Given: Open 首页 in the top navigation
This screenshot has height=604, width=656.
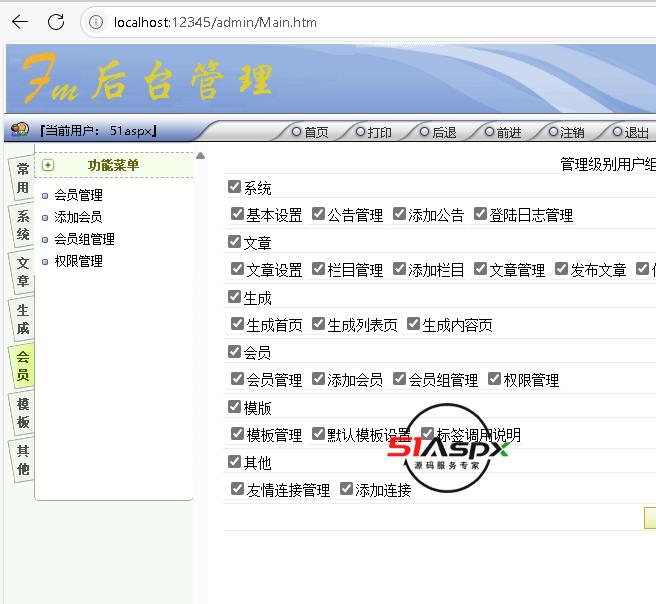Looking at the screenshot, I should tap(310, 132).
